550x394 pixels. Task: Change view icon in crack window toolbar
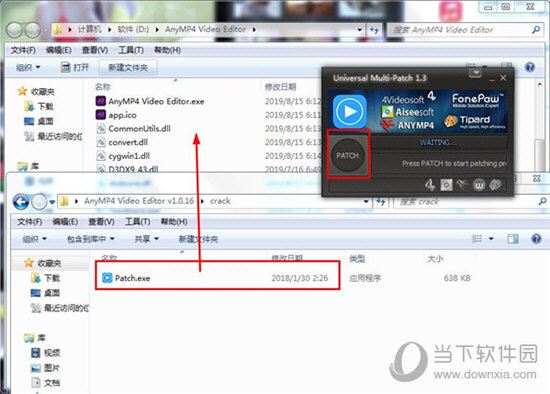477,239
